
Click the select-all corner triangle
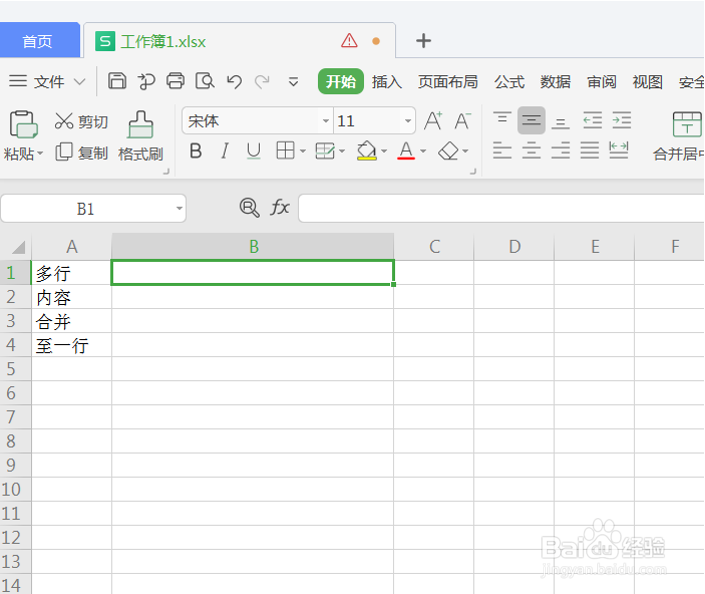[x=17, y=246]
